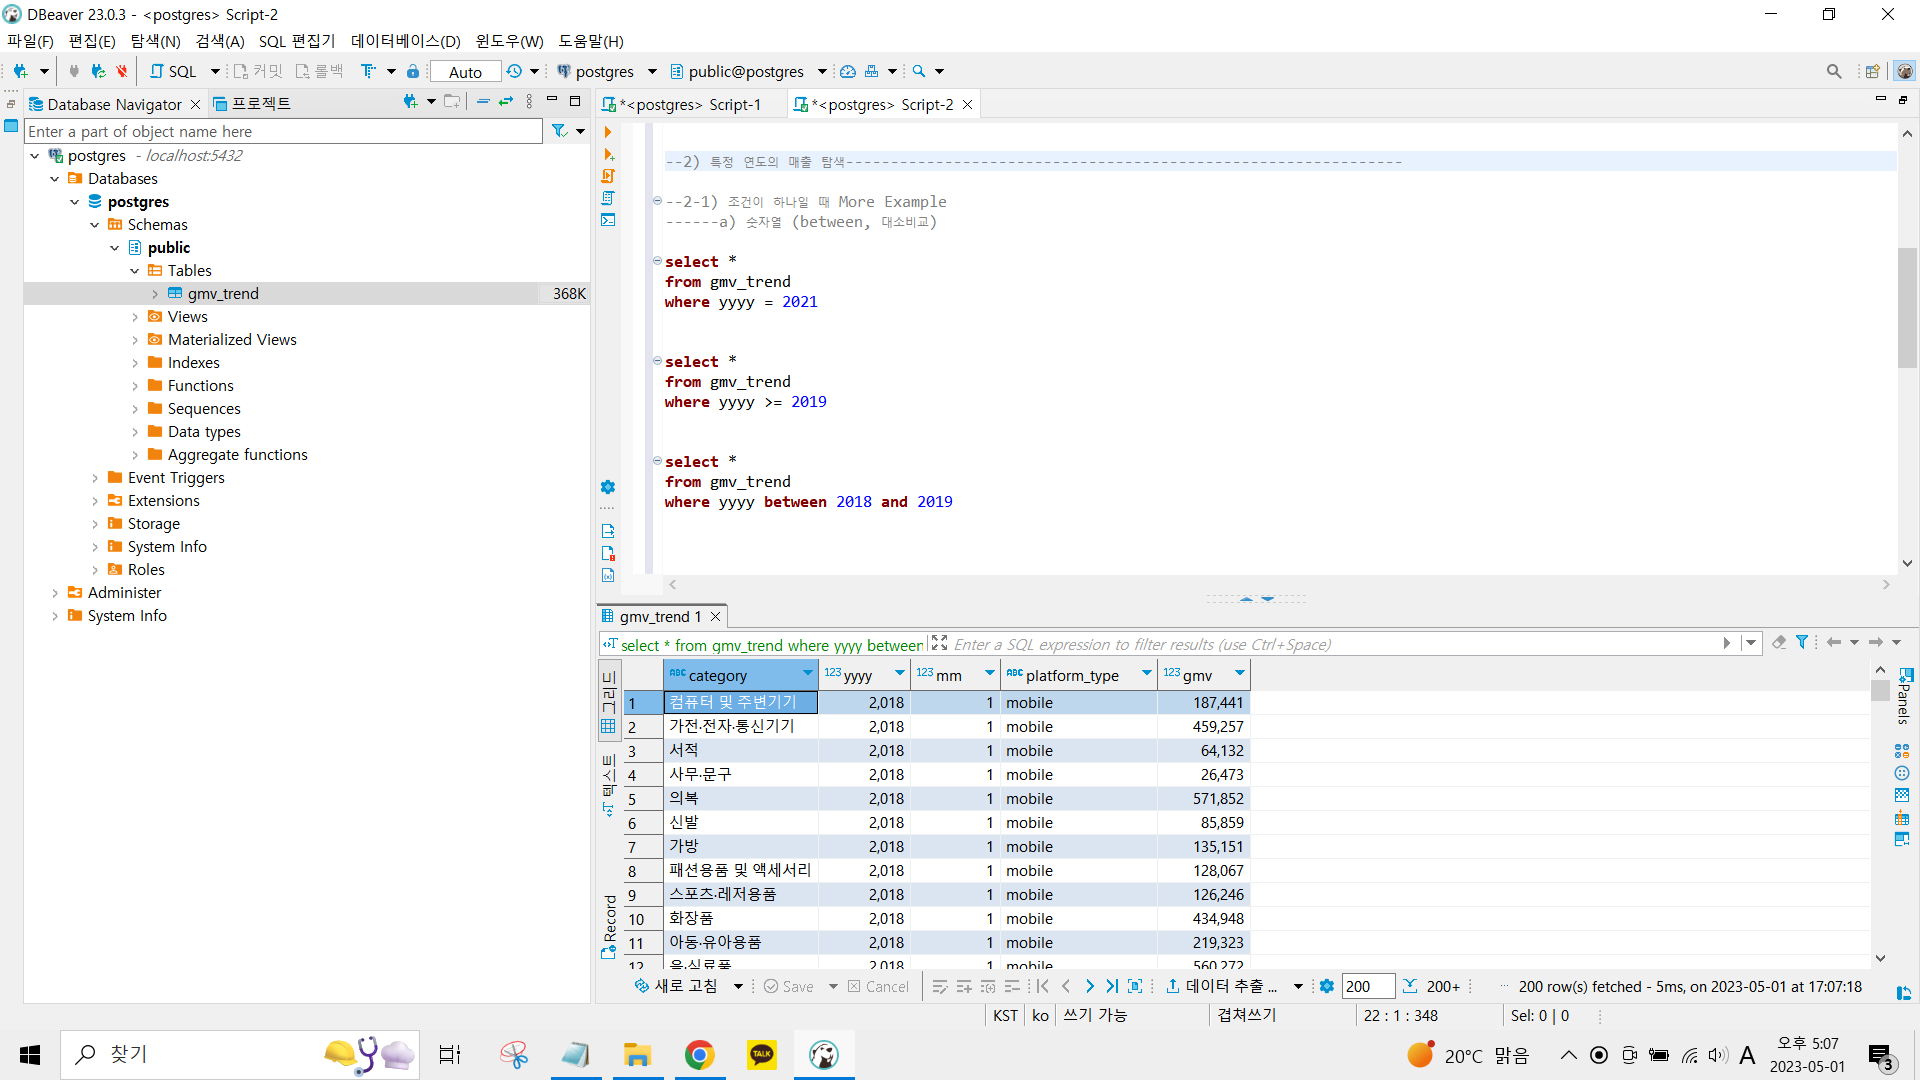Click the result set settings gear icon
The height and width of the screenshot is (1080, 1920).
1326,987
